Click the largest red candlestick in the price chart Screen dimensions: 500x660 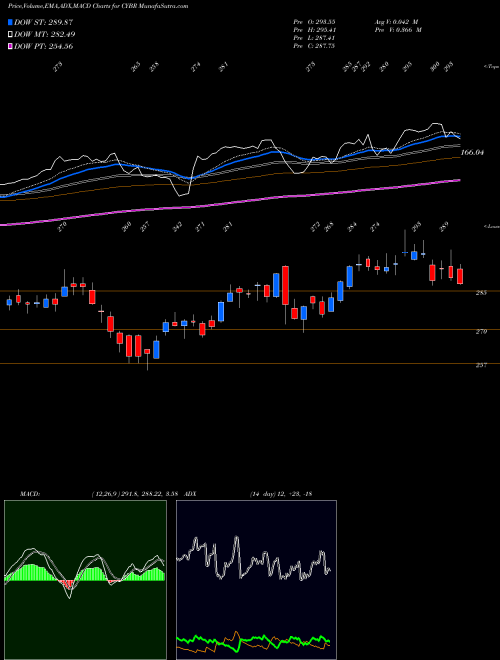point(285,285)
